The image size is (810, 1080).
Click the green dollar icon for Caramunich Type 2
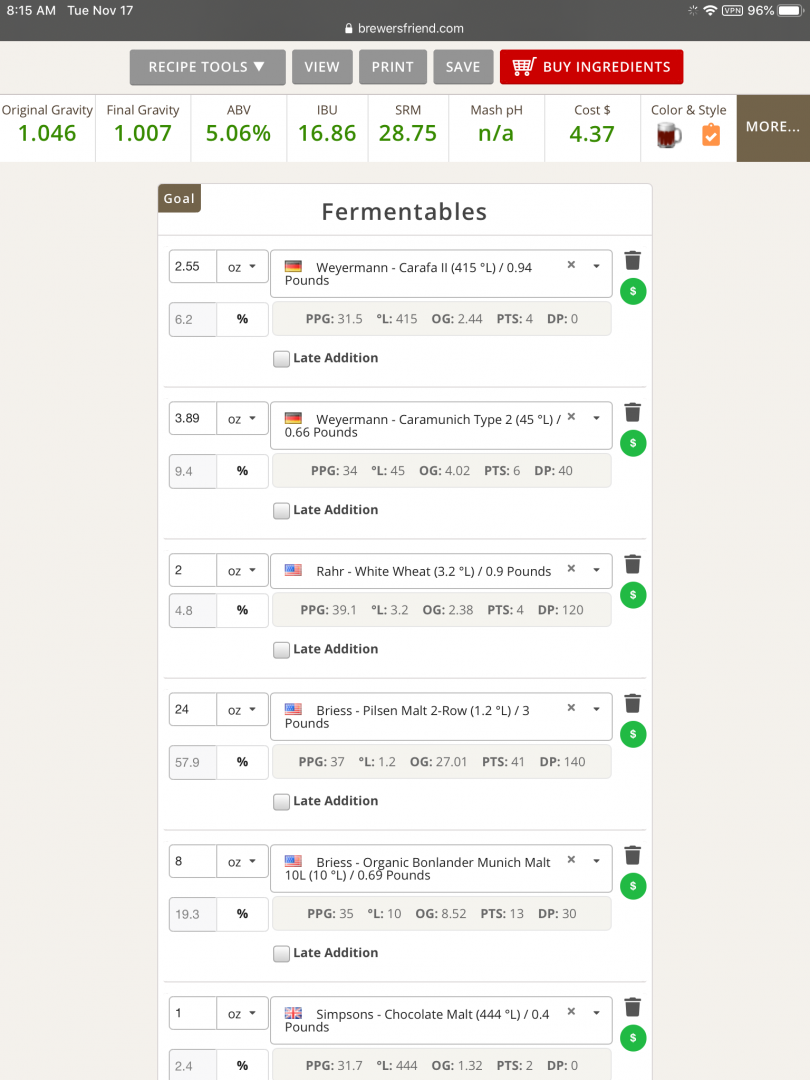[633, 443]
